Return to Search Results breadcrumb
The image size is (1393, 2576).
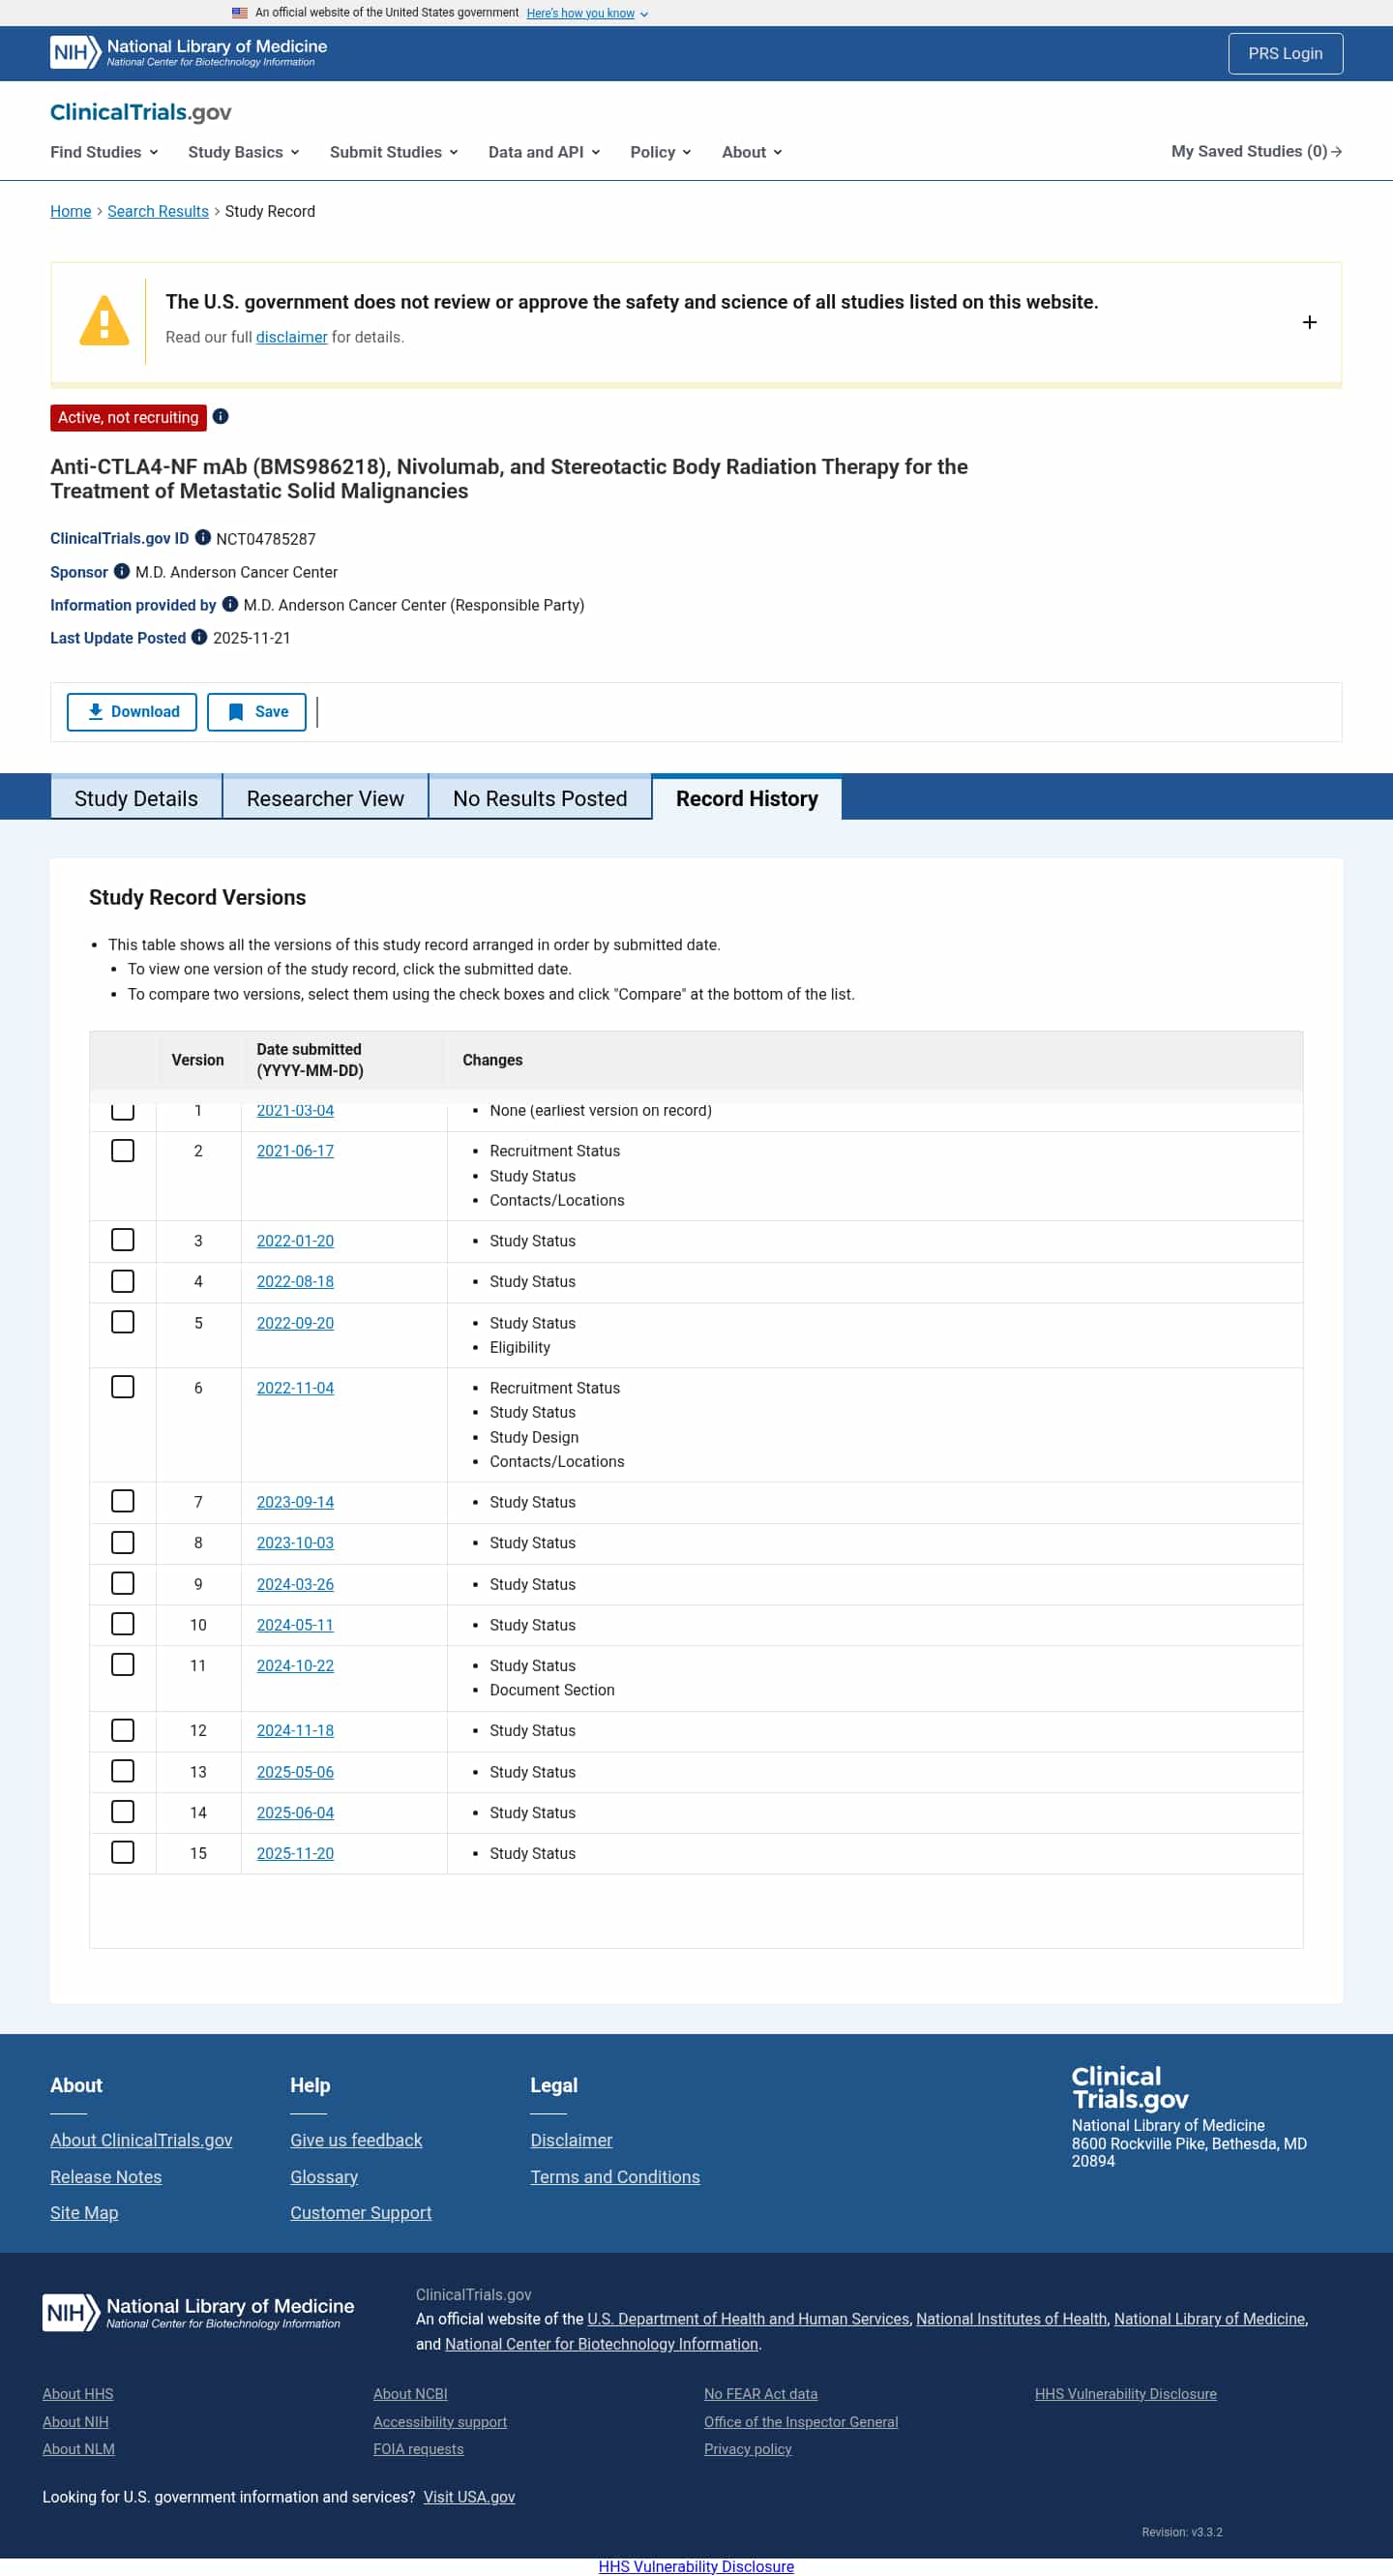[158, 211]
